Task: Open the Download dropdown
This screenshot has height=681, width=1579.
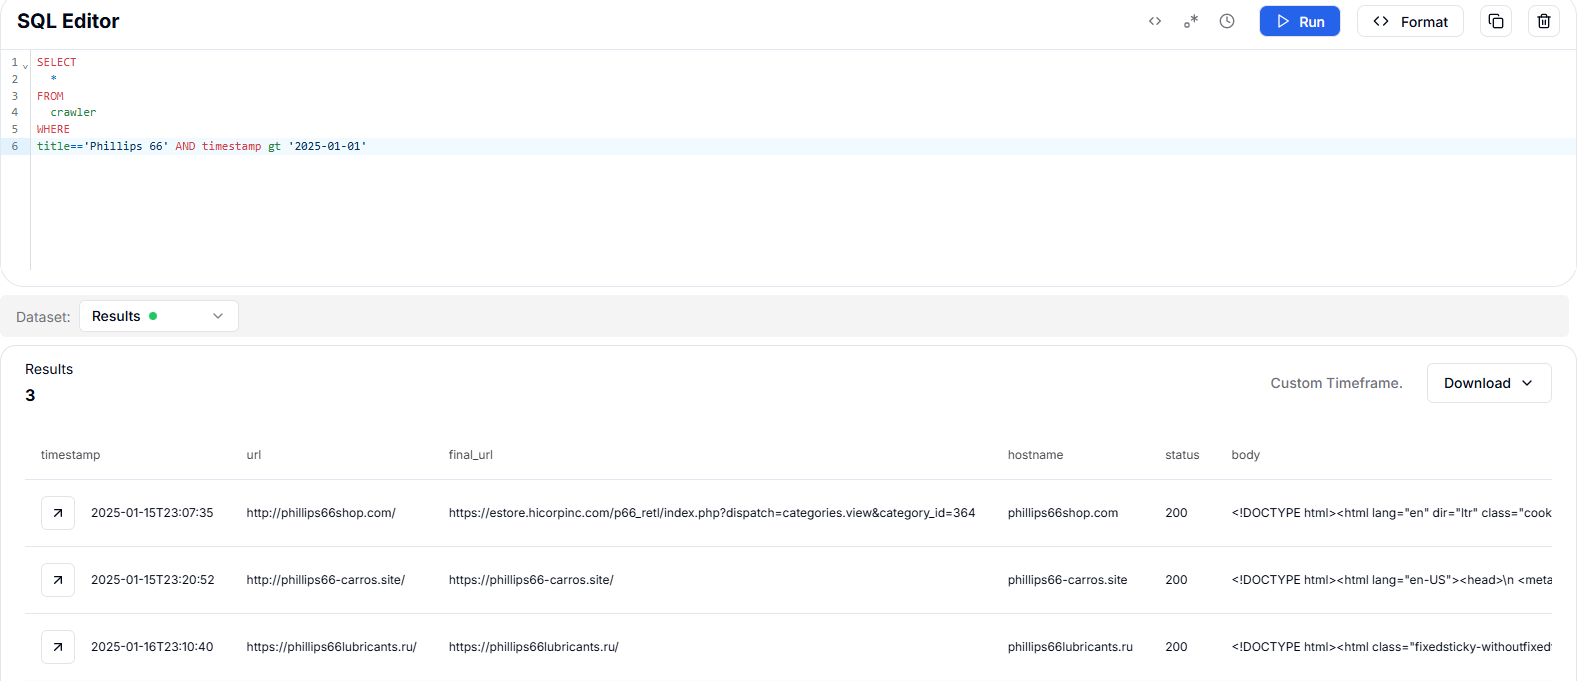Action: [1489, 383]
